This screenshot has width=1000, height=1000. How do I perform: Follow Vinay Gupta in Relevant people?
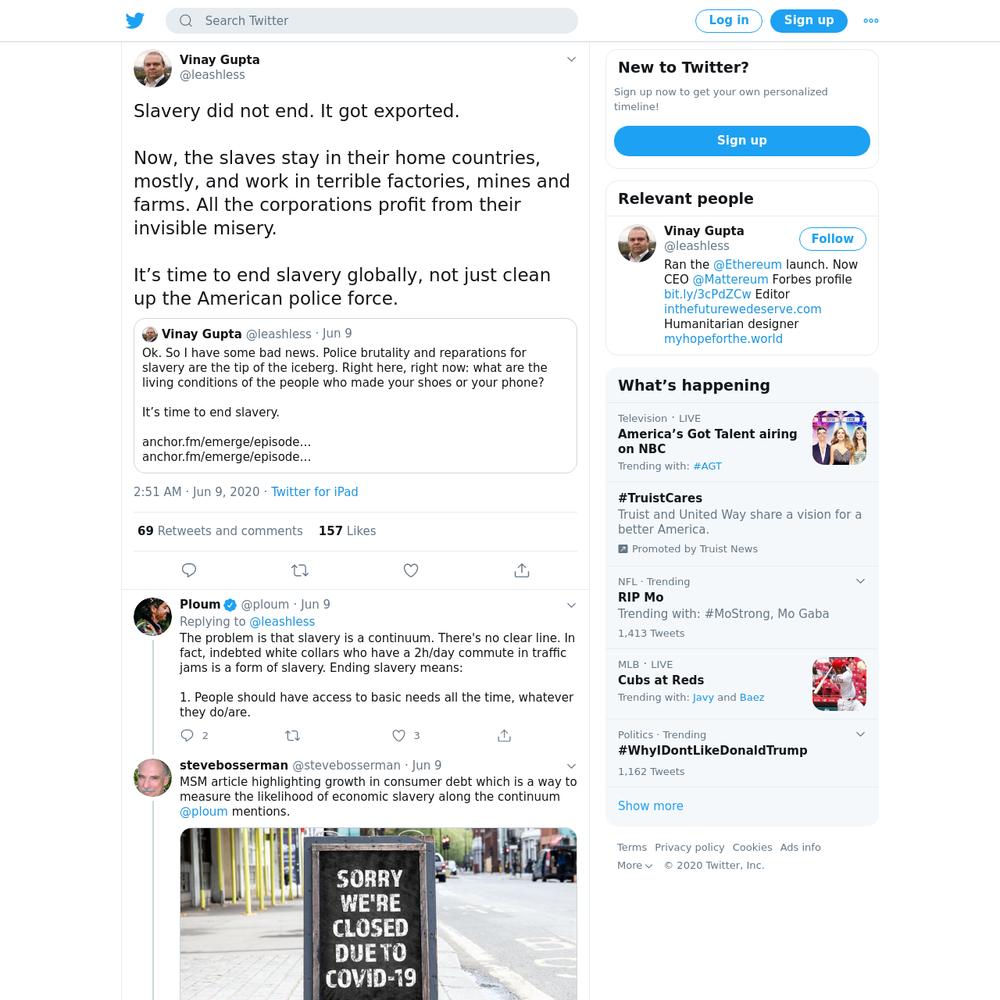[832, 239]
